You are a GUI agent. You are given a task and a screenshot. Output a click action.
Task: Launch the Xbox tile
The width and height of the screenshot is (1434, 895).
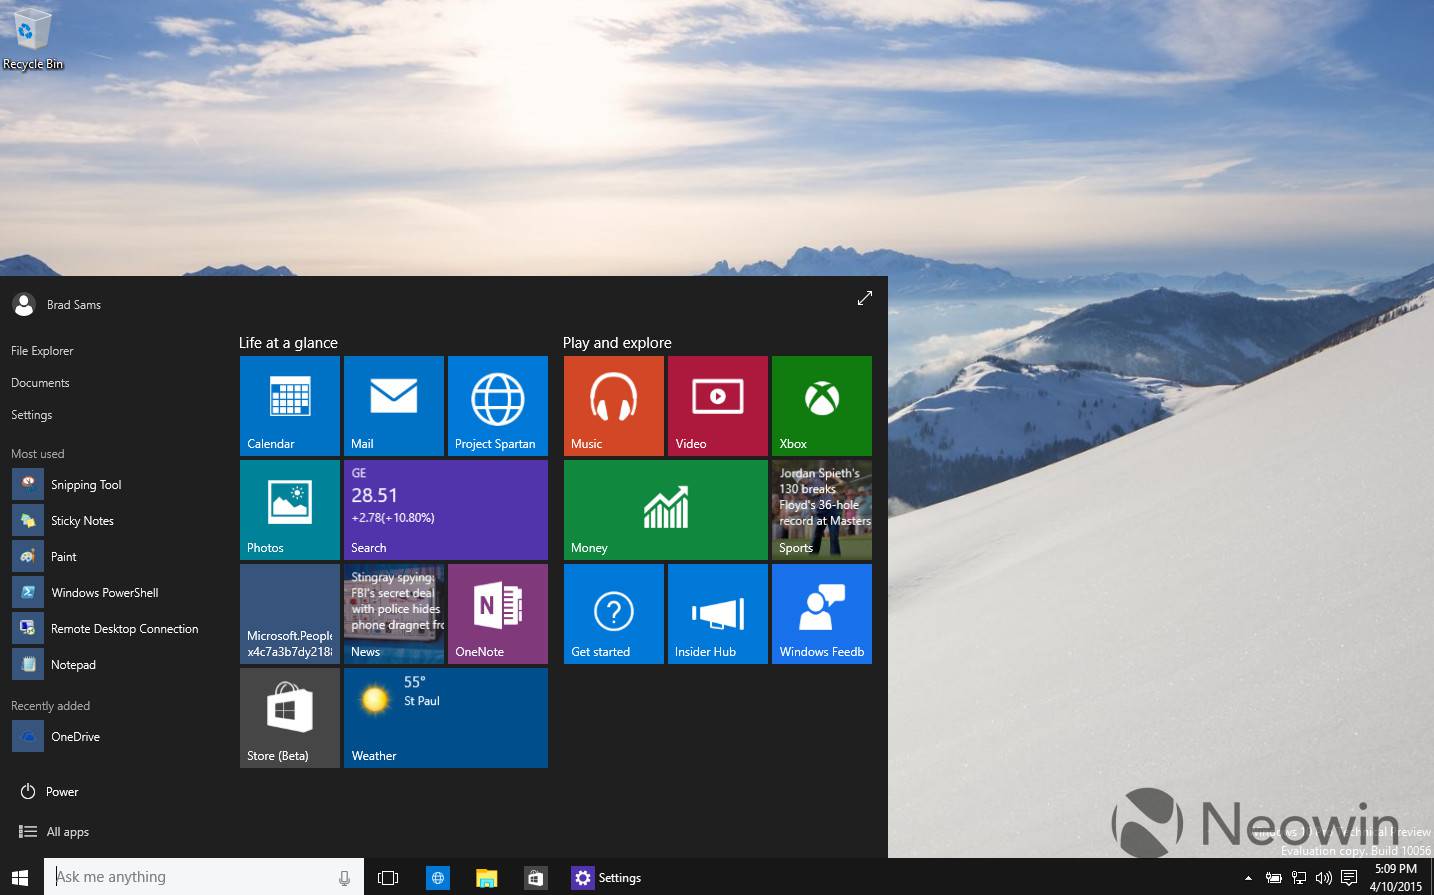[822, 406]
